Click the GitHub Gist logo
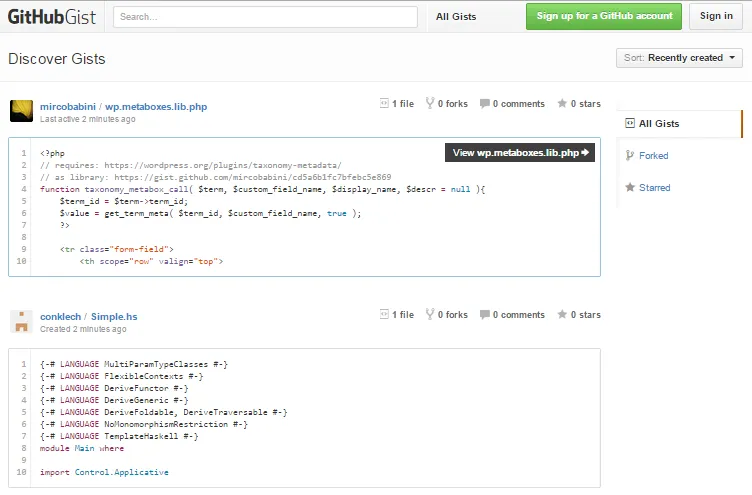The image size is (752, 495). (x=54, y=16)
